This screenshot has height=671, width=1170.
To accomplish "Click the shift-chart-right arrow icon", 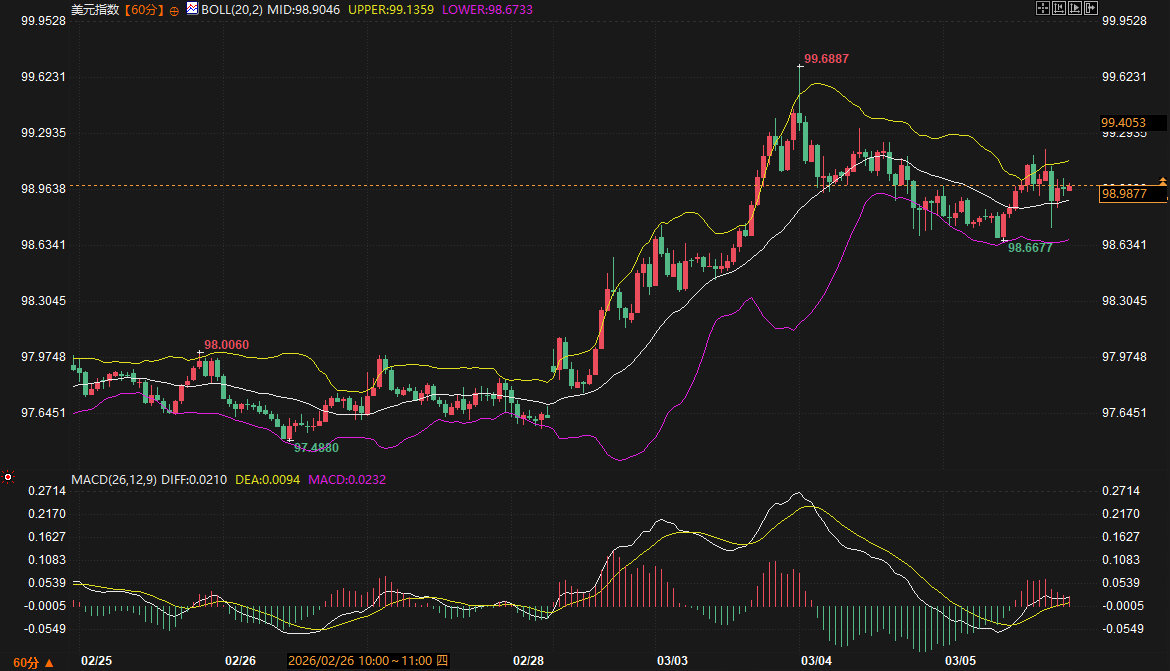I will pos(1090,8).
